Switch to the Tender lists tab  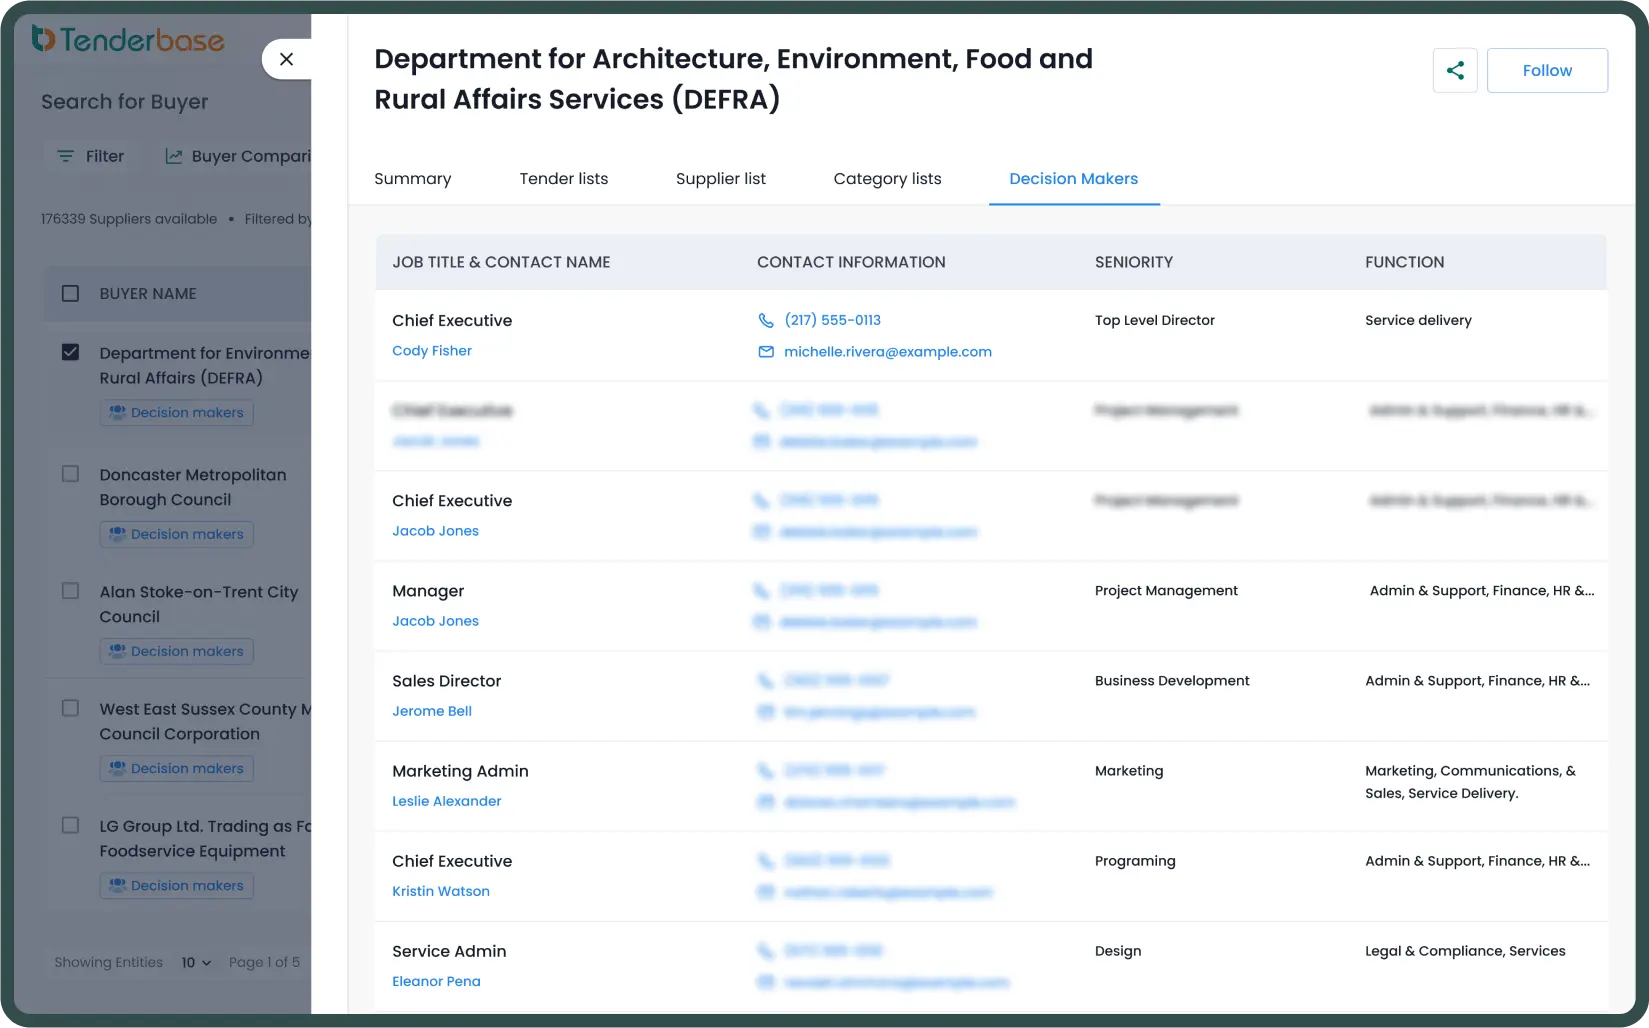[x=563, y=179]
